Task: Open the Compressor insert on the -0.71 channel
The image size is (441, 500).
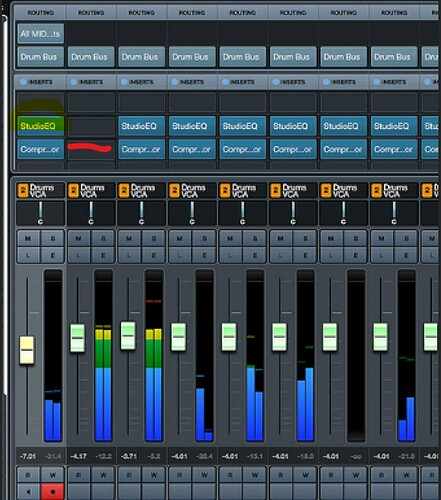Action: coord(142,149)
